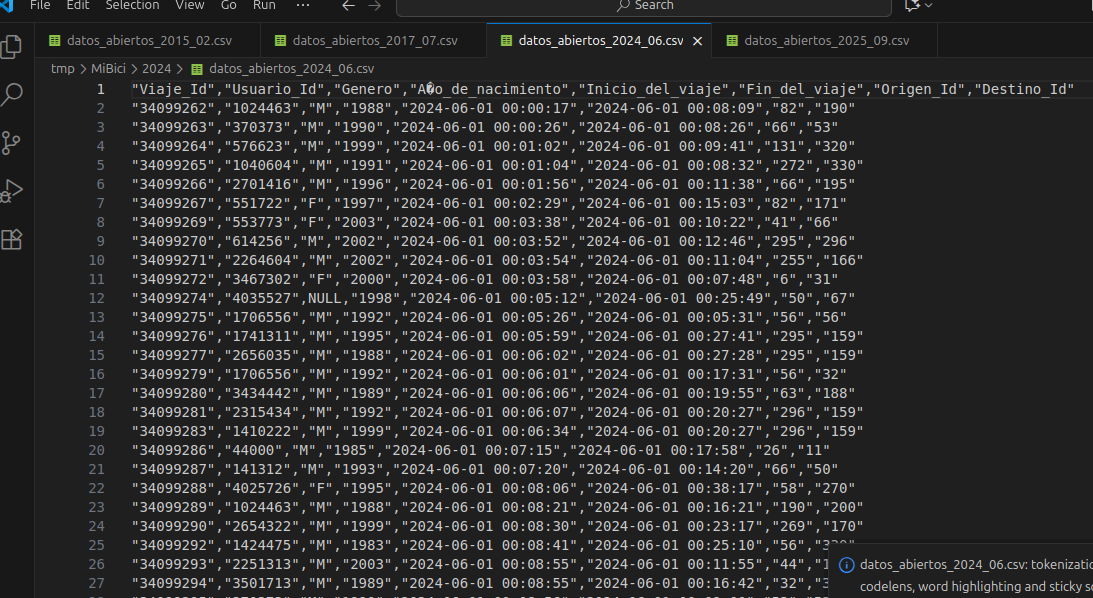Close the datos_abiertos_2024_06.csv tab
The width and height of the screenshot is (1093, 598).
click(x=698, y=41)
